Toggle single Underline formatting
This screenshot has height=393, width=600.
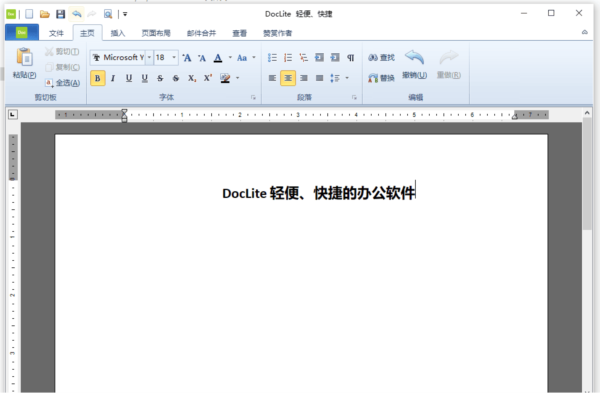coord(129,78)
